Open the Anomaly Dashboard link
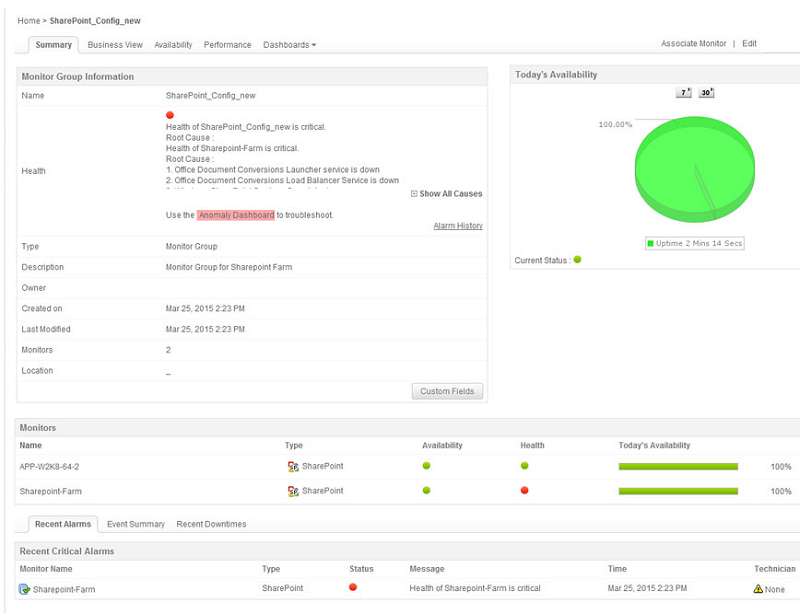Screen dimensions: 800x614 236,215
